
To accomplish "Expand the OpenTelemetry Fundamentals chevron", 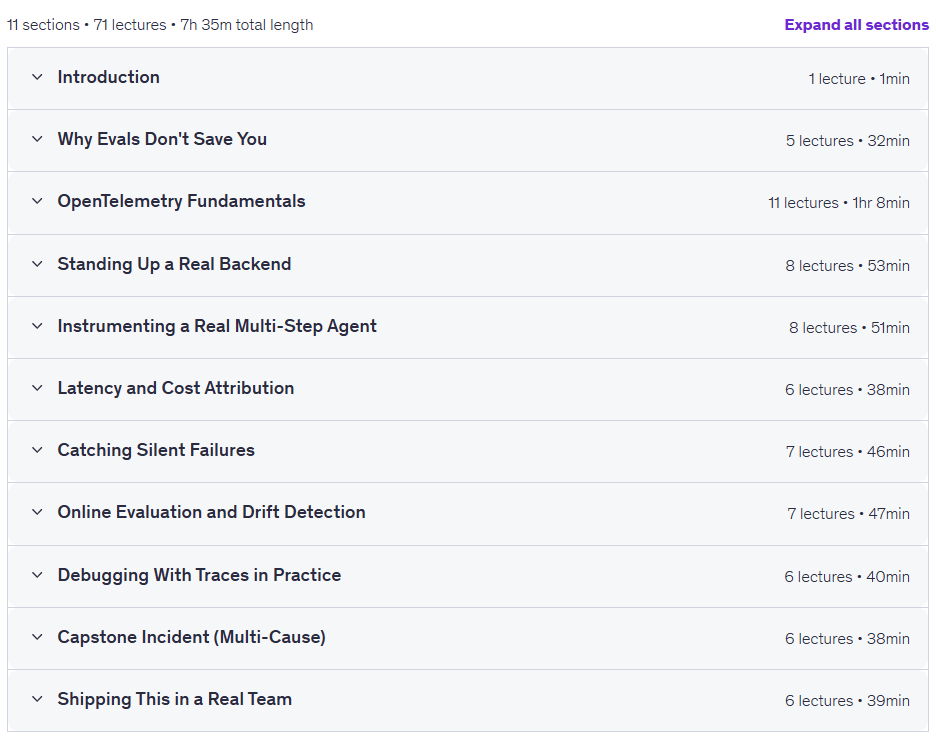I will point(37,201).
